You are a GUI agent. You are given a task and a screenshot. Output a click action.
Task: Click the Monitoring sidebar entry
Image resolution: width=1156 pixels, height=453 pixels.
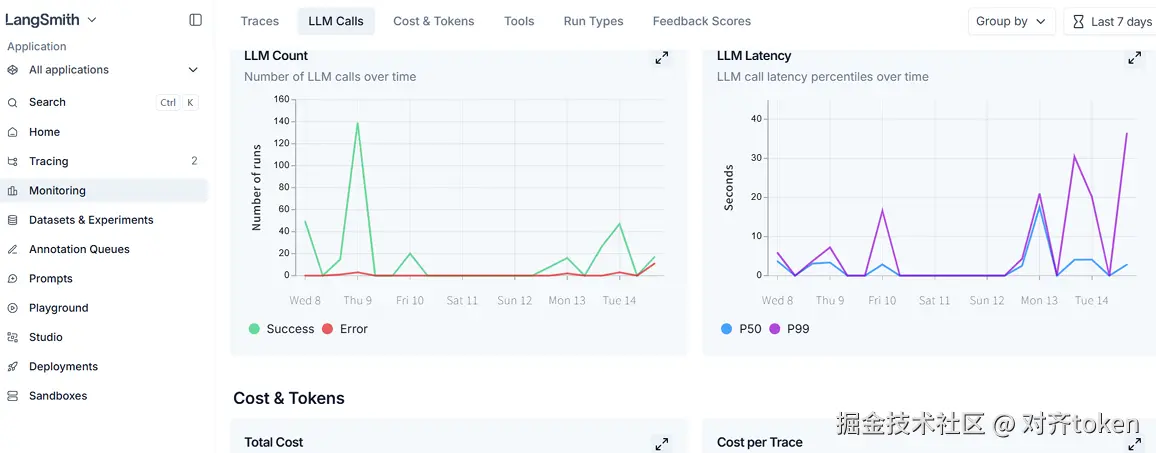(103, 191)
